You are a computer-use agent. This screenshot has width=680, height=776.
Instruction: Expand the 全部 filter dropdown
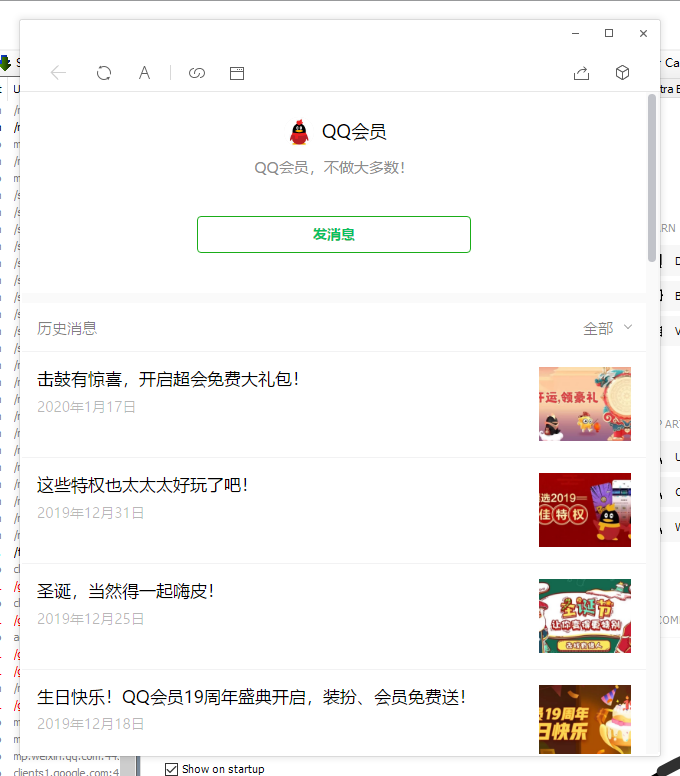click(608, 328)
